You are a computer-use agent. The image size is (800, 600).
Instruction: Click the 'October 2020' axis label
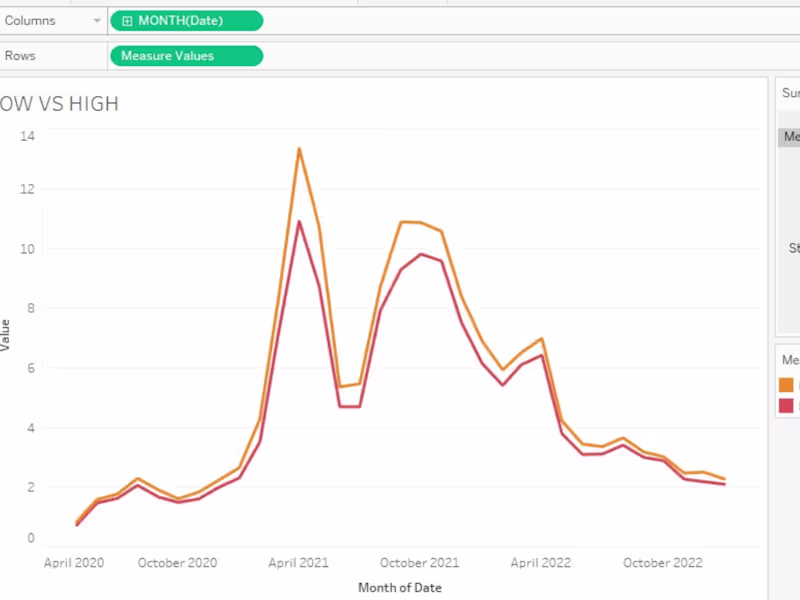click(x=178, y=563)
